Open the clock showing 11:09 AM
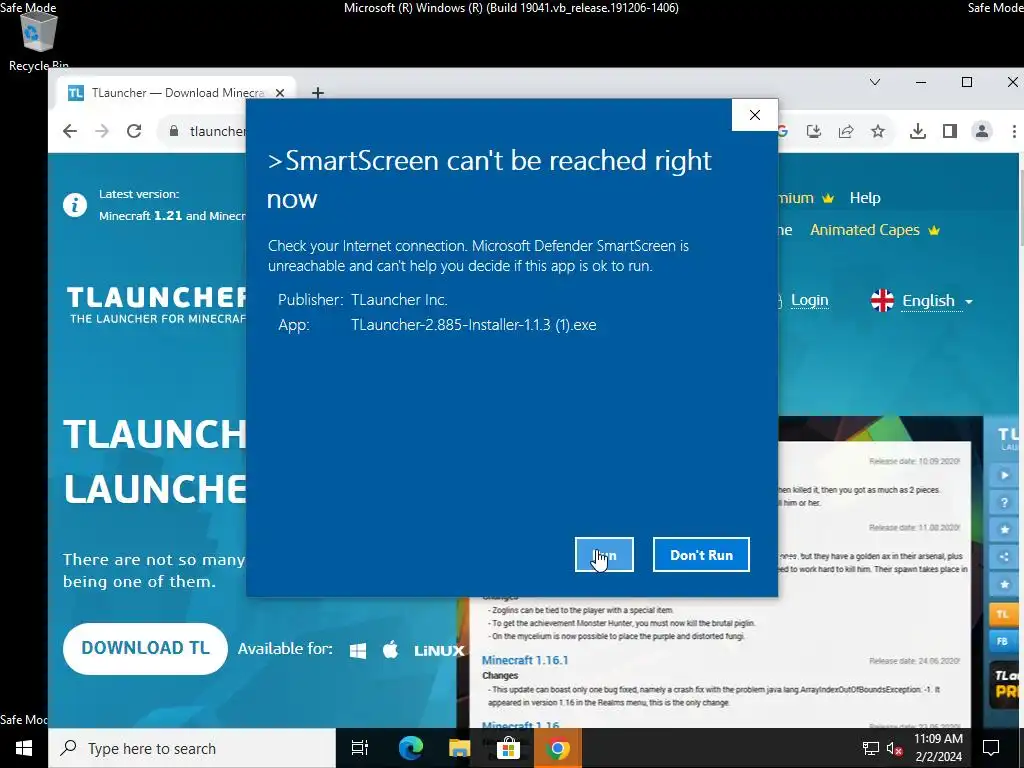This screenshot has height=768, width=1024. (x=938, y=748)
